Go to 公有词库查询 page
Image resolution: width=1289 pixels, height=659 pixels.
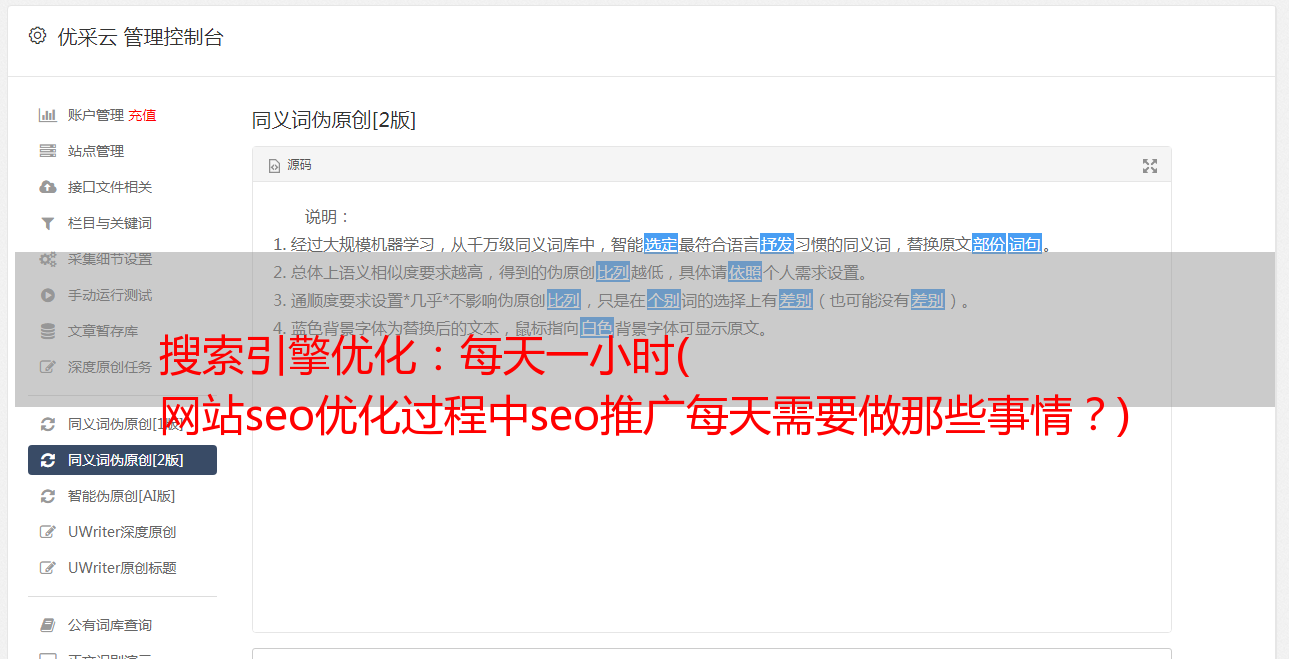pos(122,625)
